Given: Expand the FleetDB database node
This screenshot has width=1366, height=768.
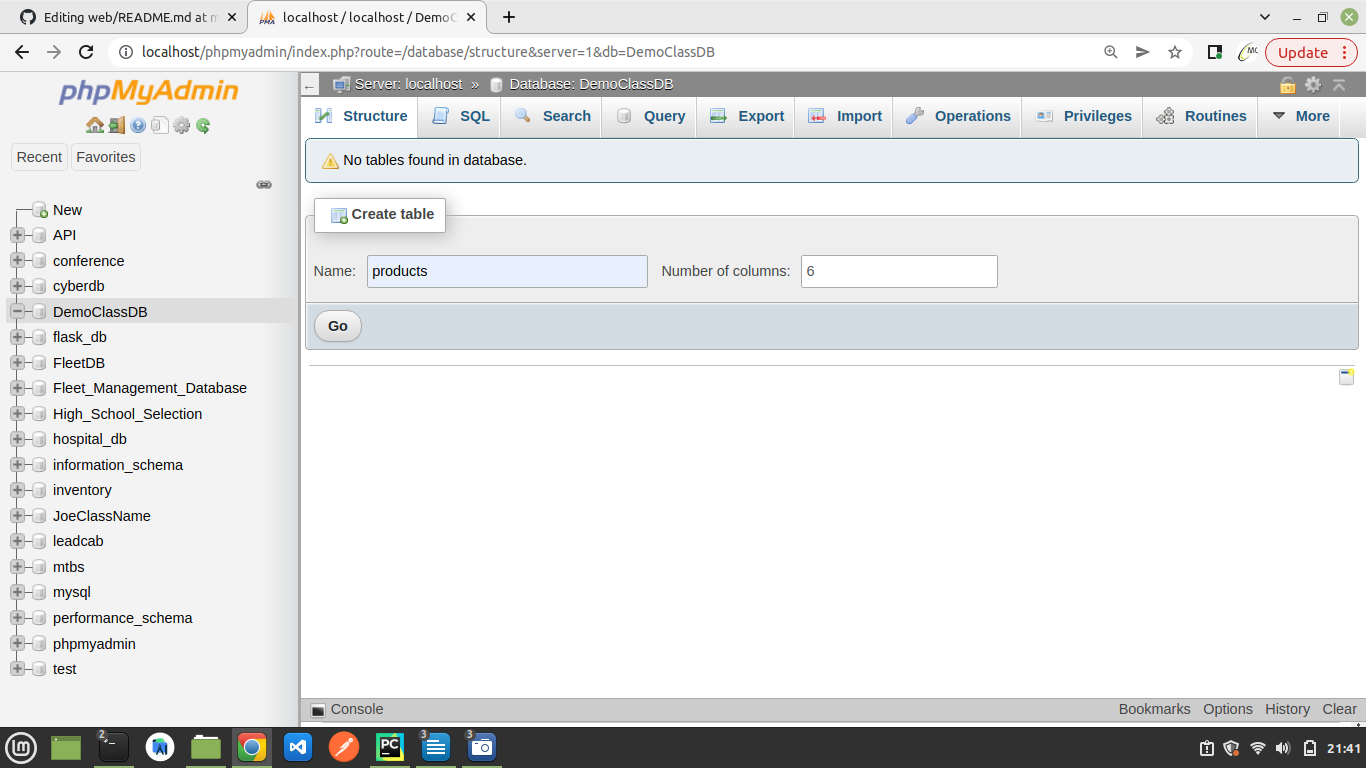Looking at the screenshot, I should (x=17, y=363).
